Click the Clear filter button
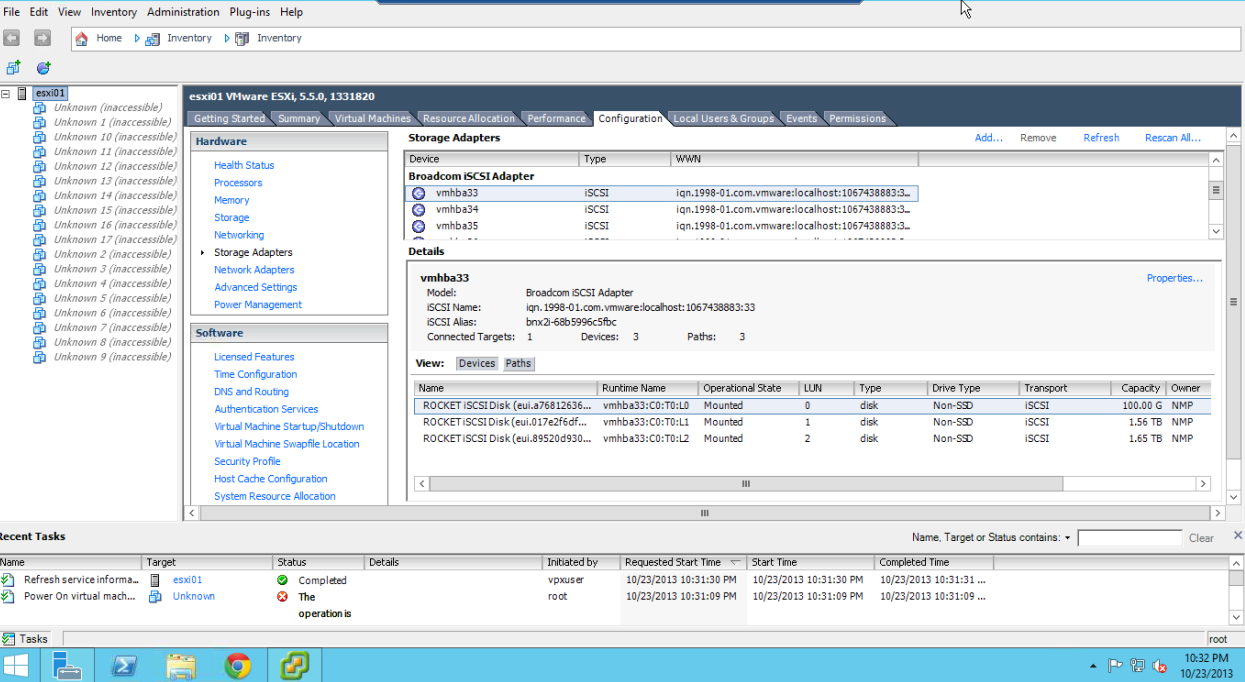Image resolution: width=1245 pixels, height=682 pixels. tap(1201, 538)
